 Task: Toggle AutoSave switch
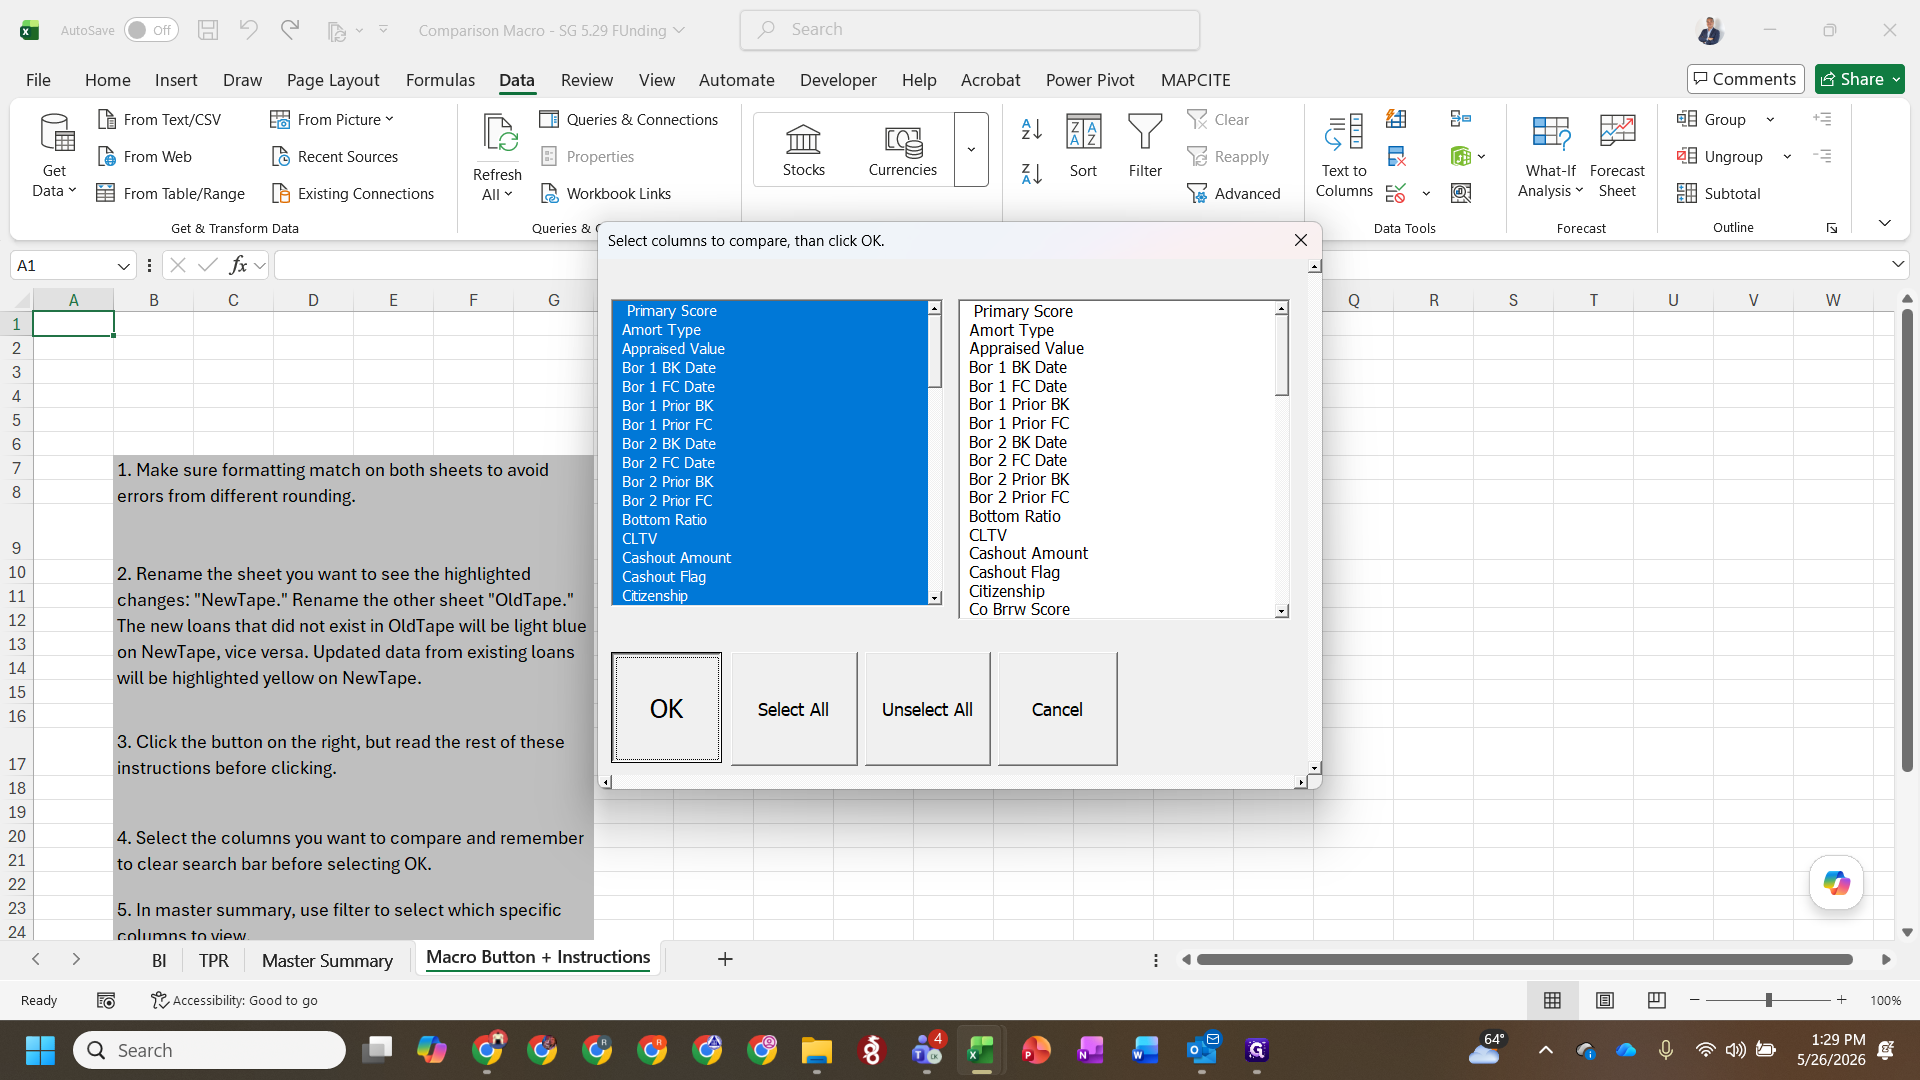click(x=151, y=30)
